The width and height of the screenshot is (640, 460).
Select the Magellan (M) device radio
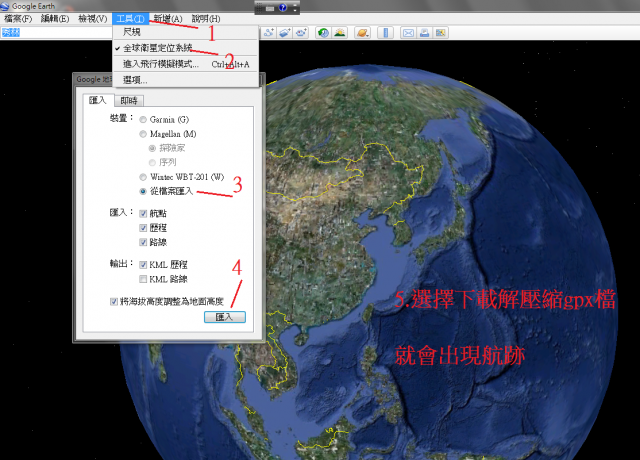143,134
